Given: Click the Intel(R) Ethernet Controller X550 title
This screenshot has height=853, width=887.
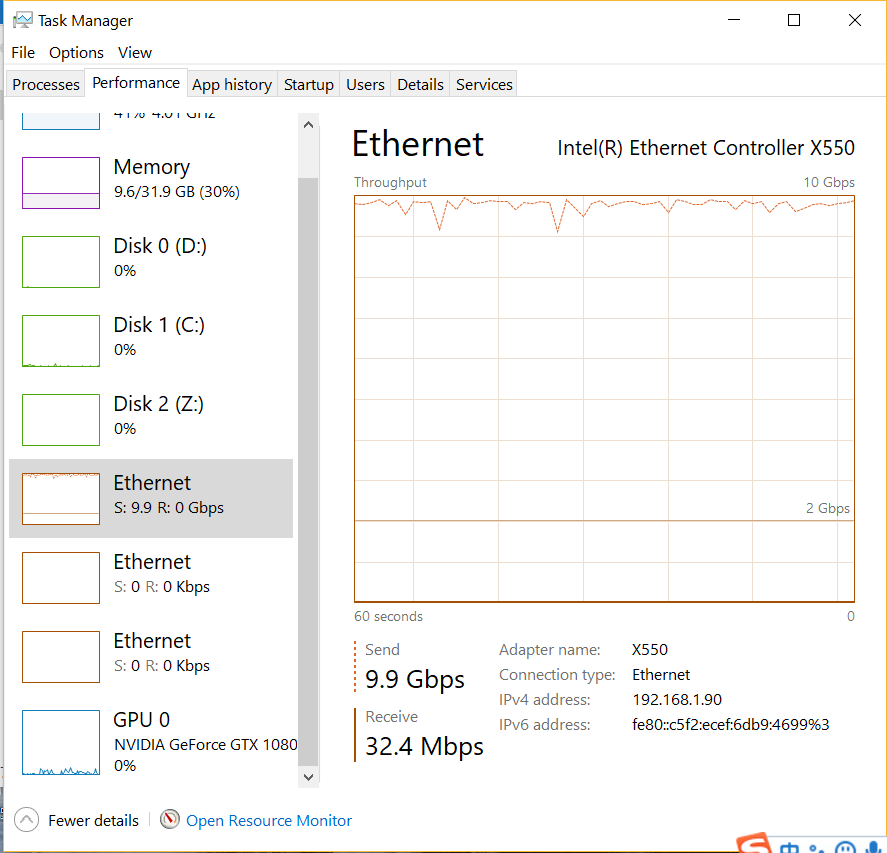Looking at the screenshot, I should tap(705, 148).
